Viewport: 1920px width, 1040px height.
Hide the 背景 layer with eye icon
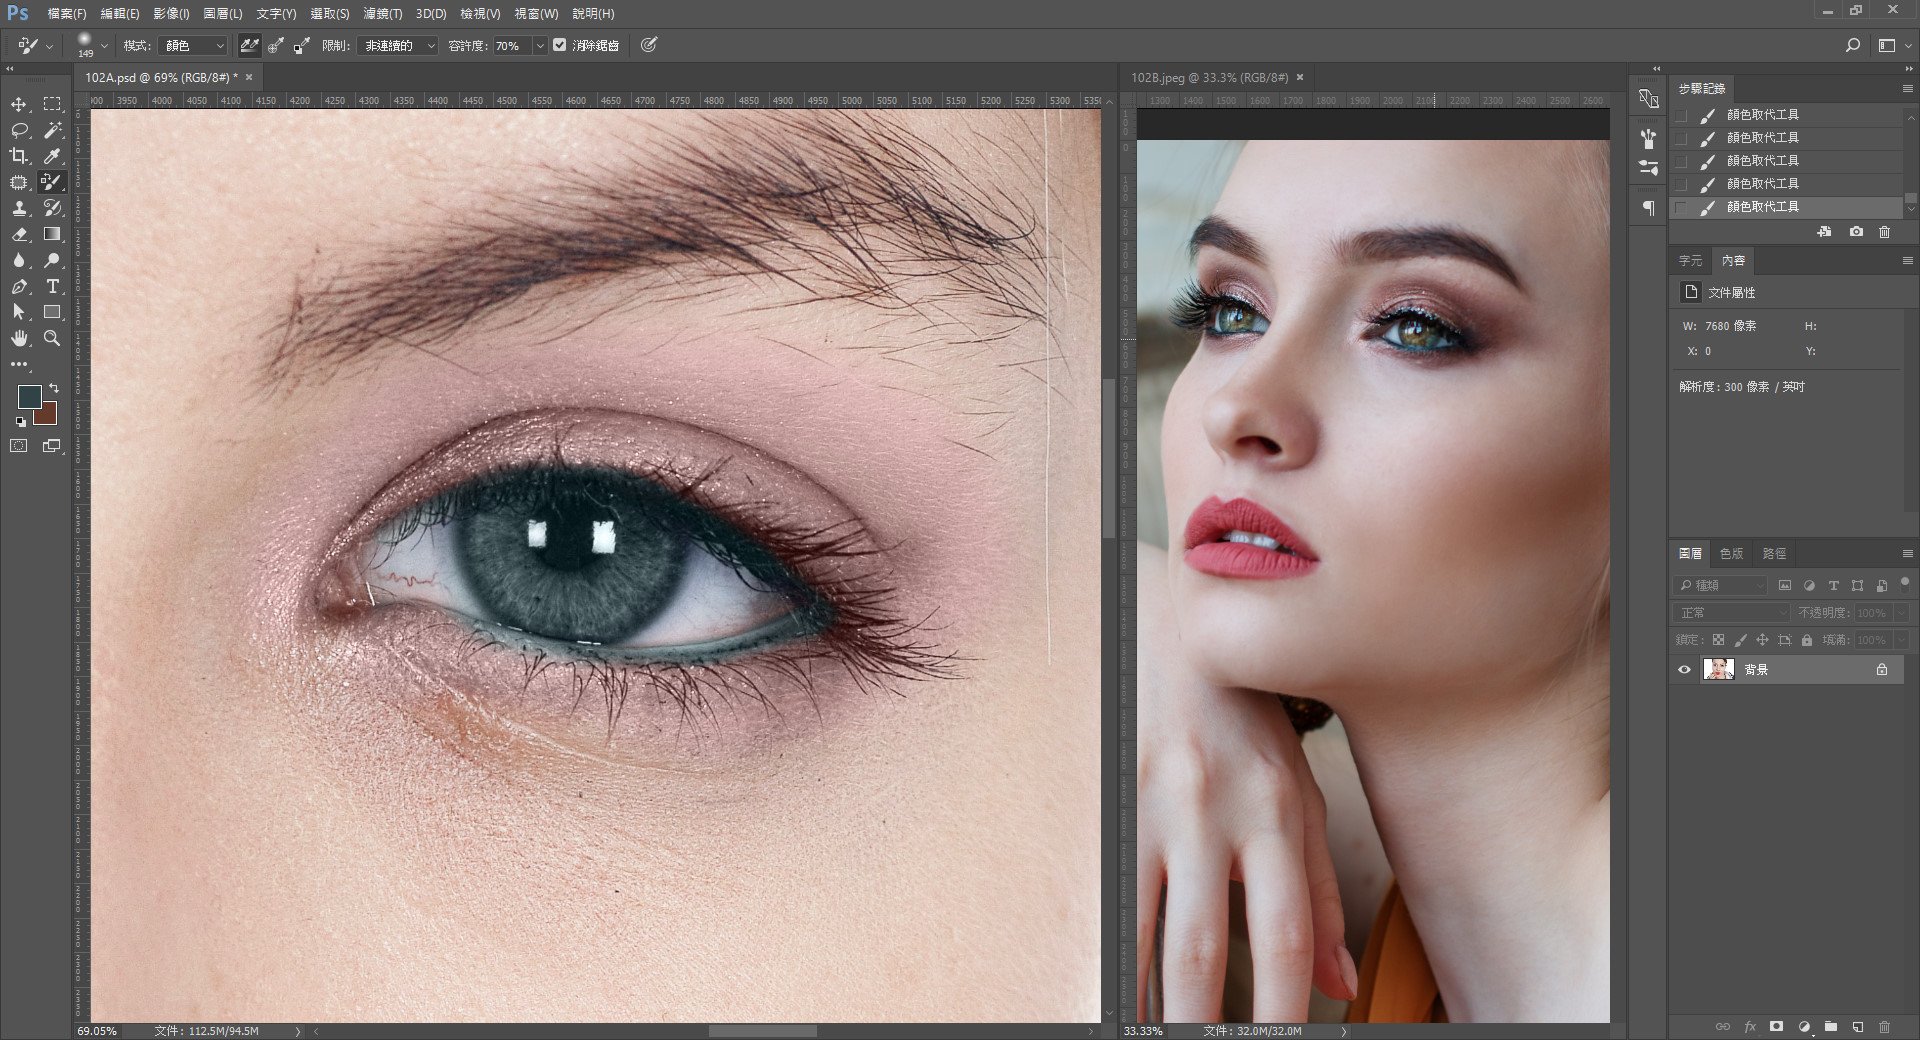[x=1684, y=669]
